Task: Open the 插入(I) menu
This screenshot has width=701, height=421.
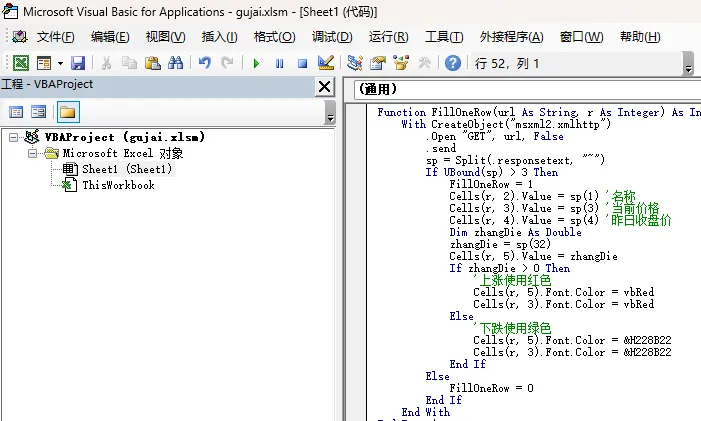Action: click(x=220, y=37)
